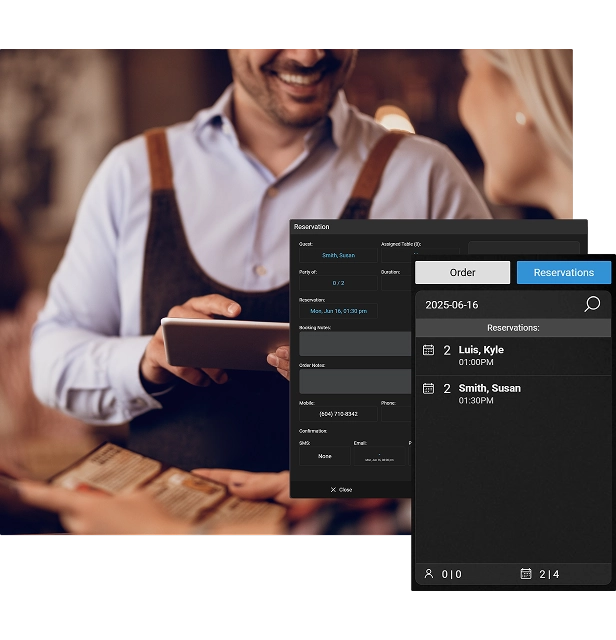Image resolution: width=616 pixels, height=640 pixels.
Task: Click the Mobile phone number field
Action: click(x=338, y=413)
